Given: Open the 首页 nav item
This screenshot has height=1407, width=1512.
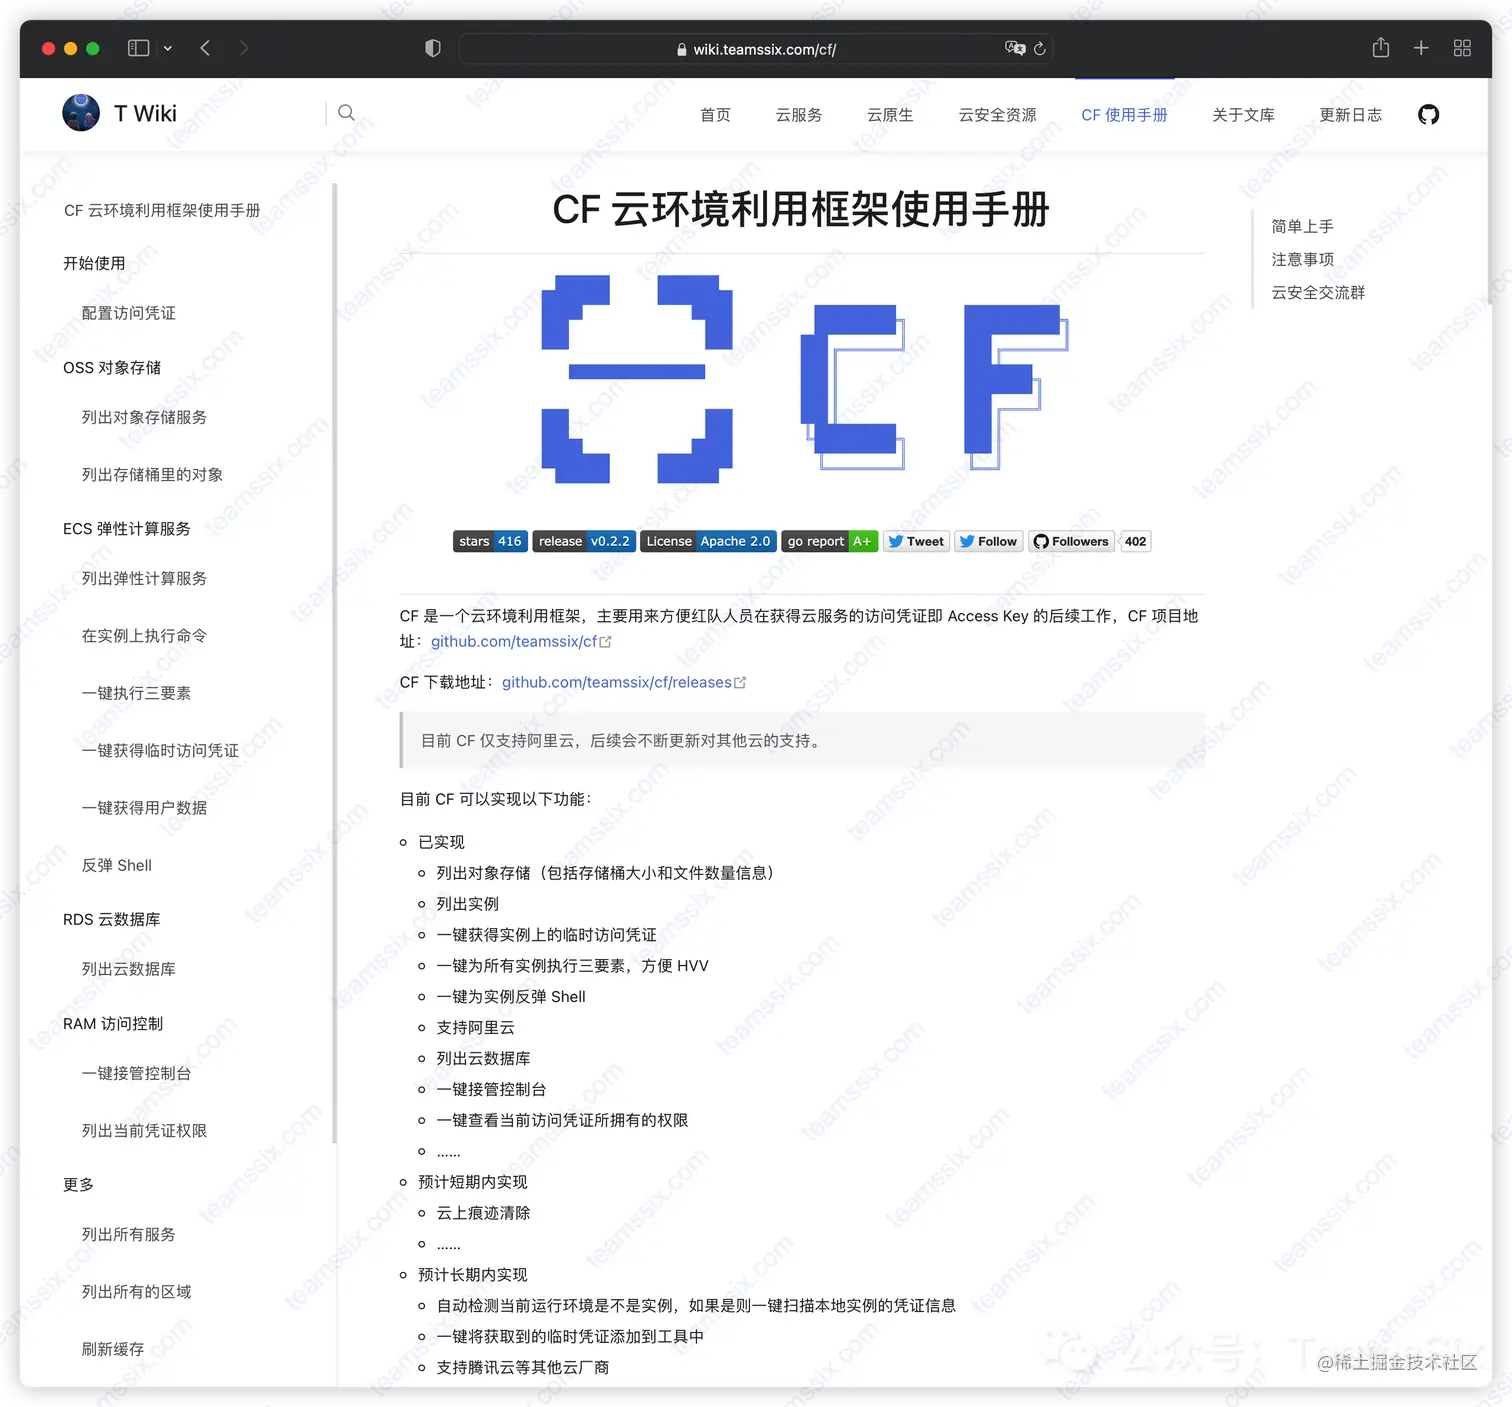Looking at the screenshot, I should point(715,115).
